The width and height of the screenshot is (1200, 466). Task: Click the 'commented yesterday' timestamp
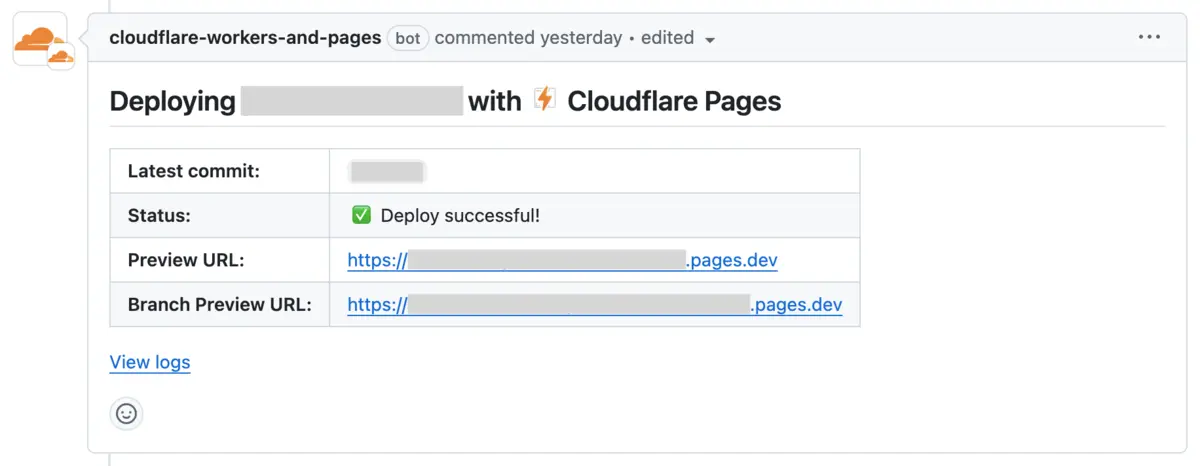click(x=528, y=38)
